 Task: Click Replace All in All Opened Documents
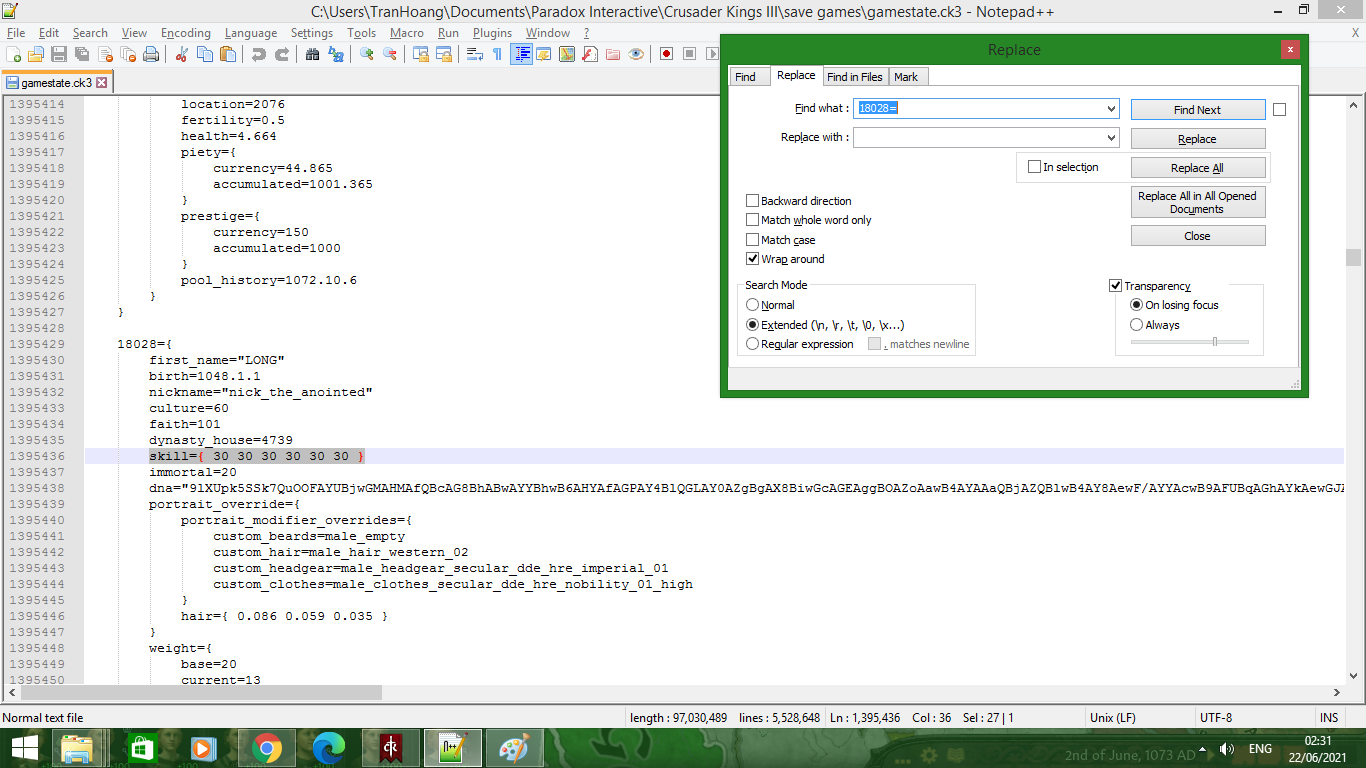(x=1198, y=202)
